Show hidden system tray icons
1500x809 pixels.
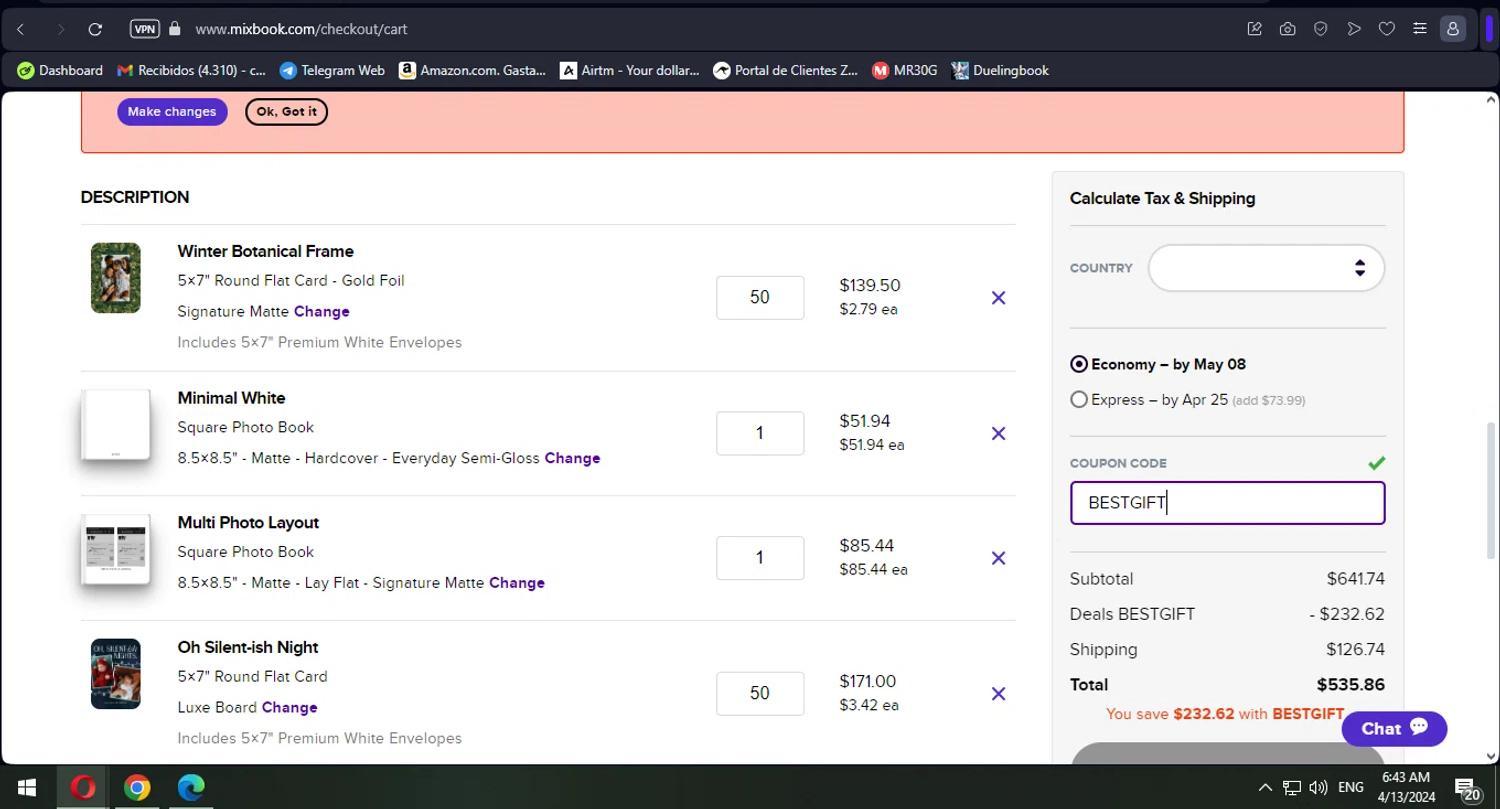[x=1265, y=788]
